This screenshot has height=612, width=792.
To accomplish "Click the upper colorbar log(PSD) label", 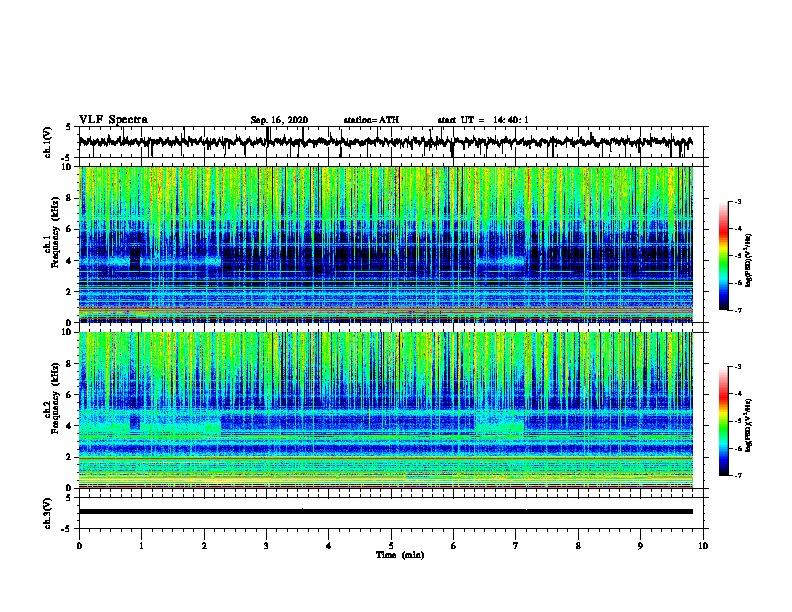I will click(x=749, y=260).
